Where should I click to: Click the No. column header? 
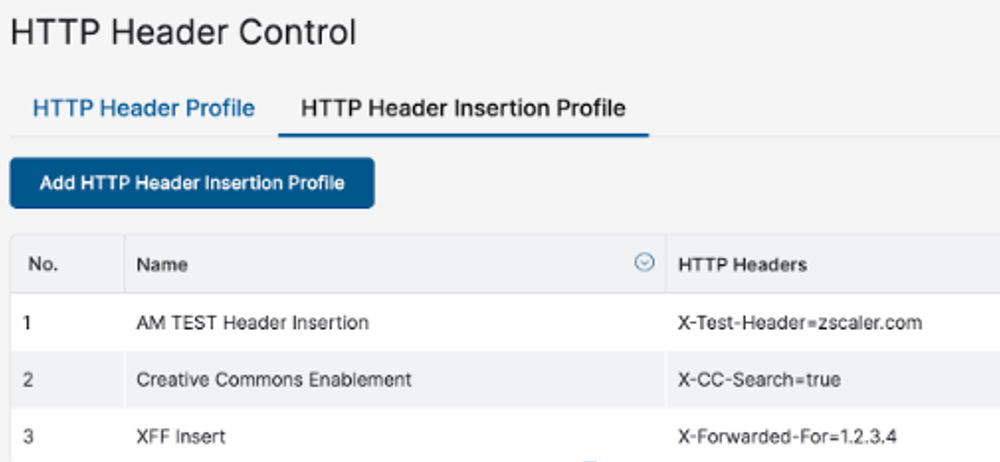(x=43, y=265)
